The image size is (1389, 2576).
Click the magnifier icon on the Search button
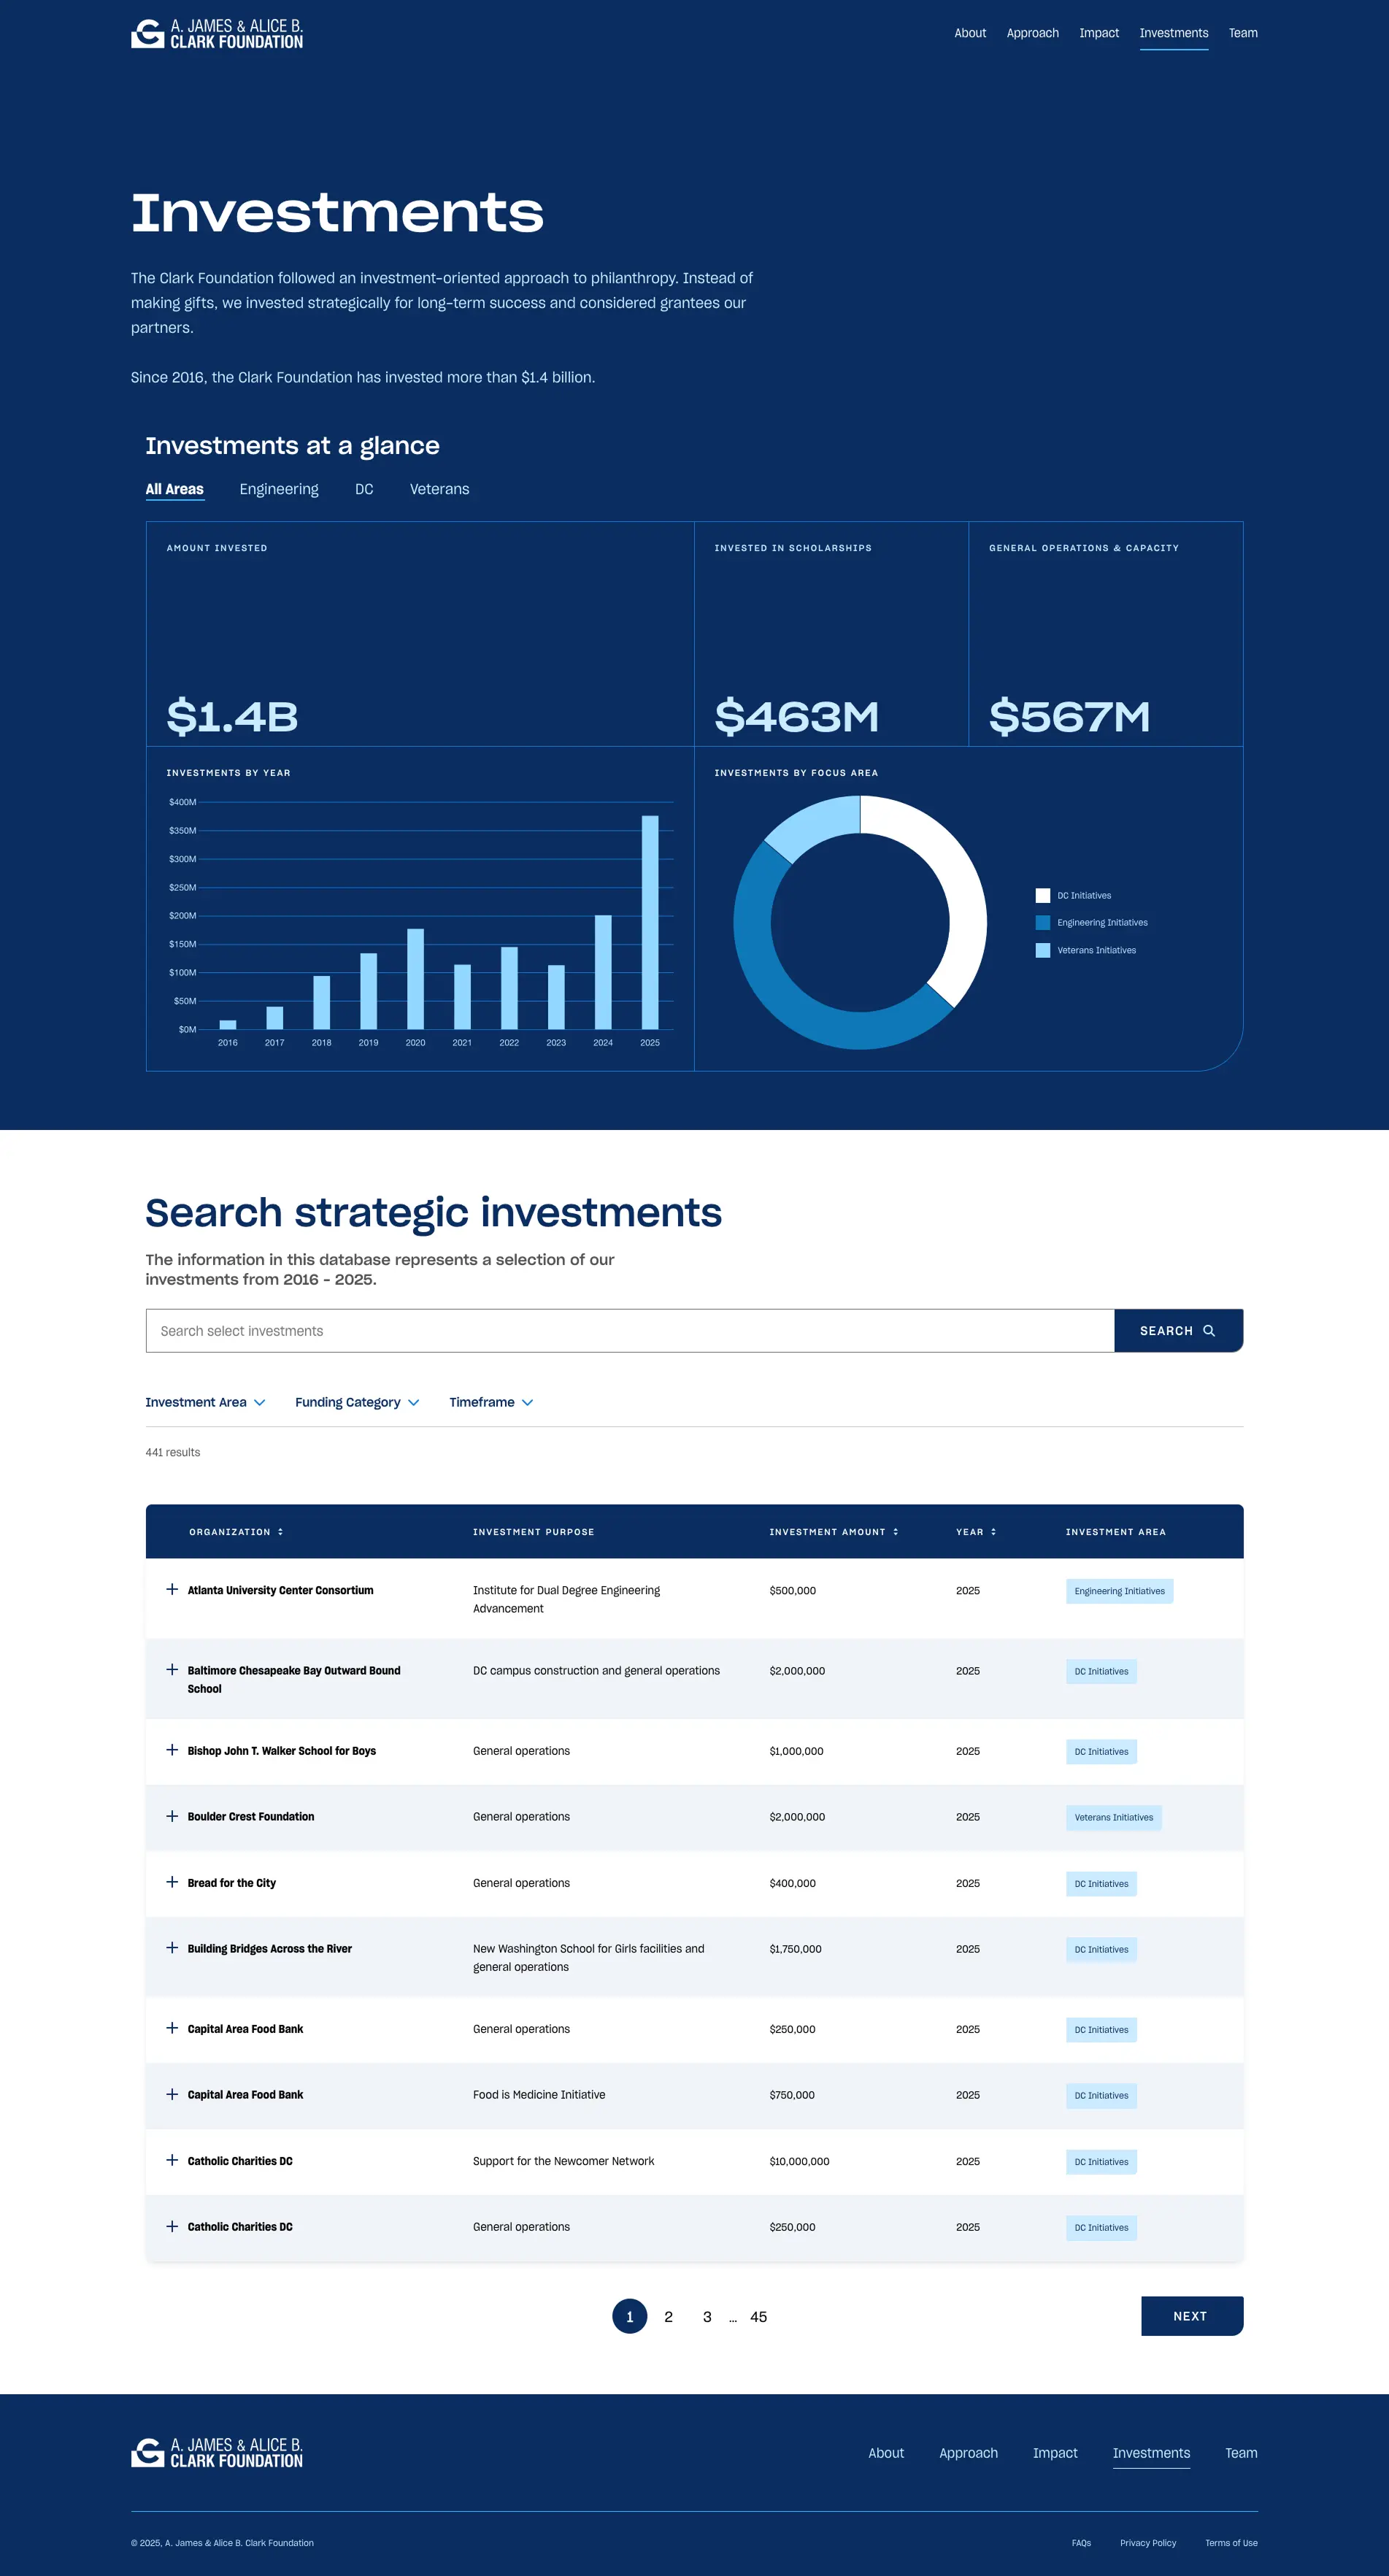click(x=1209, y=1330)
